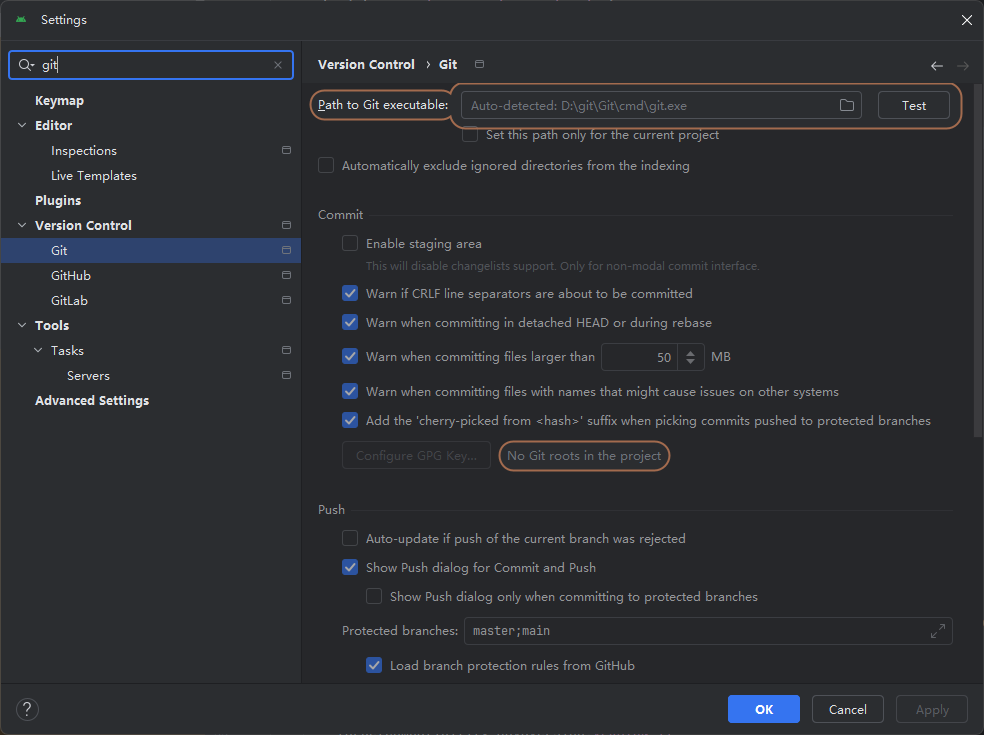Viewport: 984px width, 735px height.
Task: Enable the staging area checkbox
Action: [x=350, y=243]
